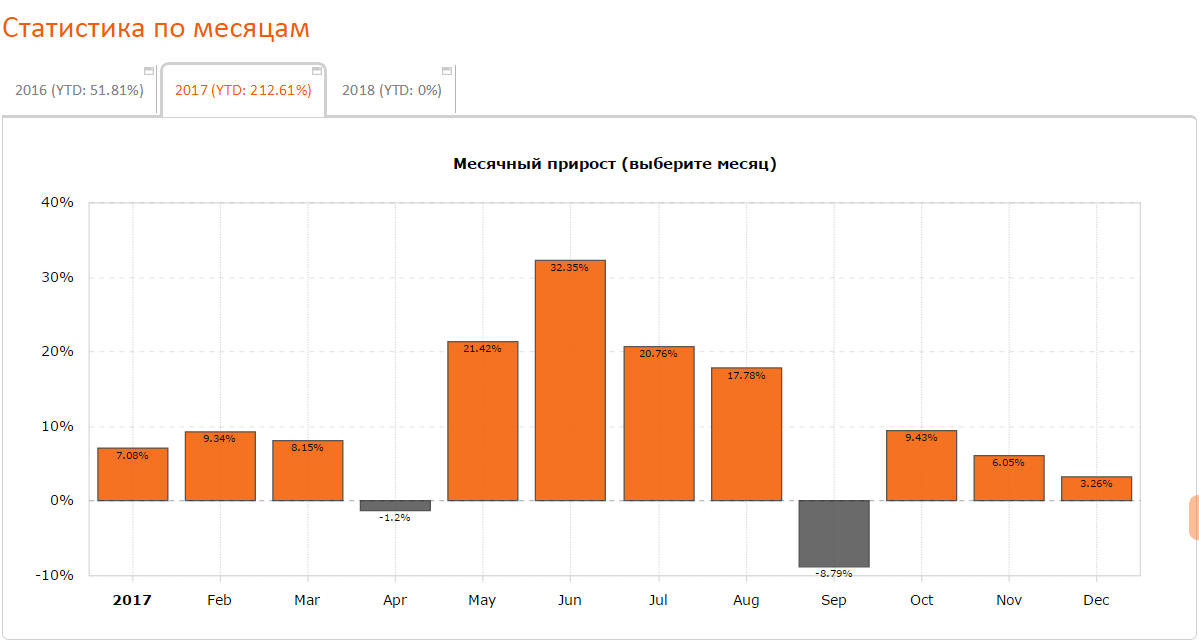The height and width of the screenshot is (641, 1199).
Task: Click the orange handle on right edge
Action: tap(1193, 517)
